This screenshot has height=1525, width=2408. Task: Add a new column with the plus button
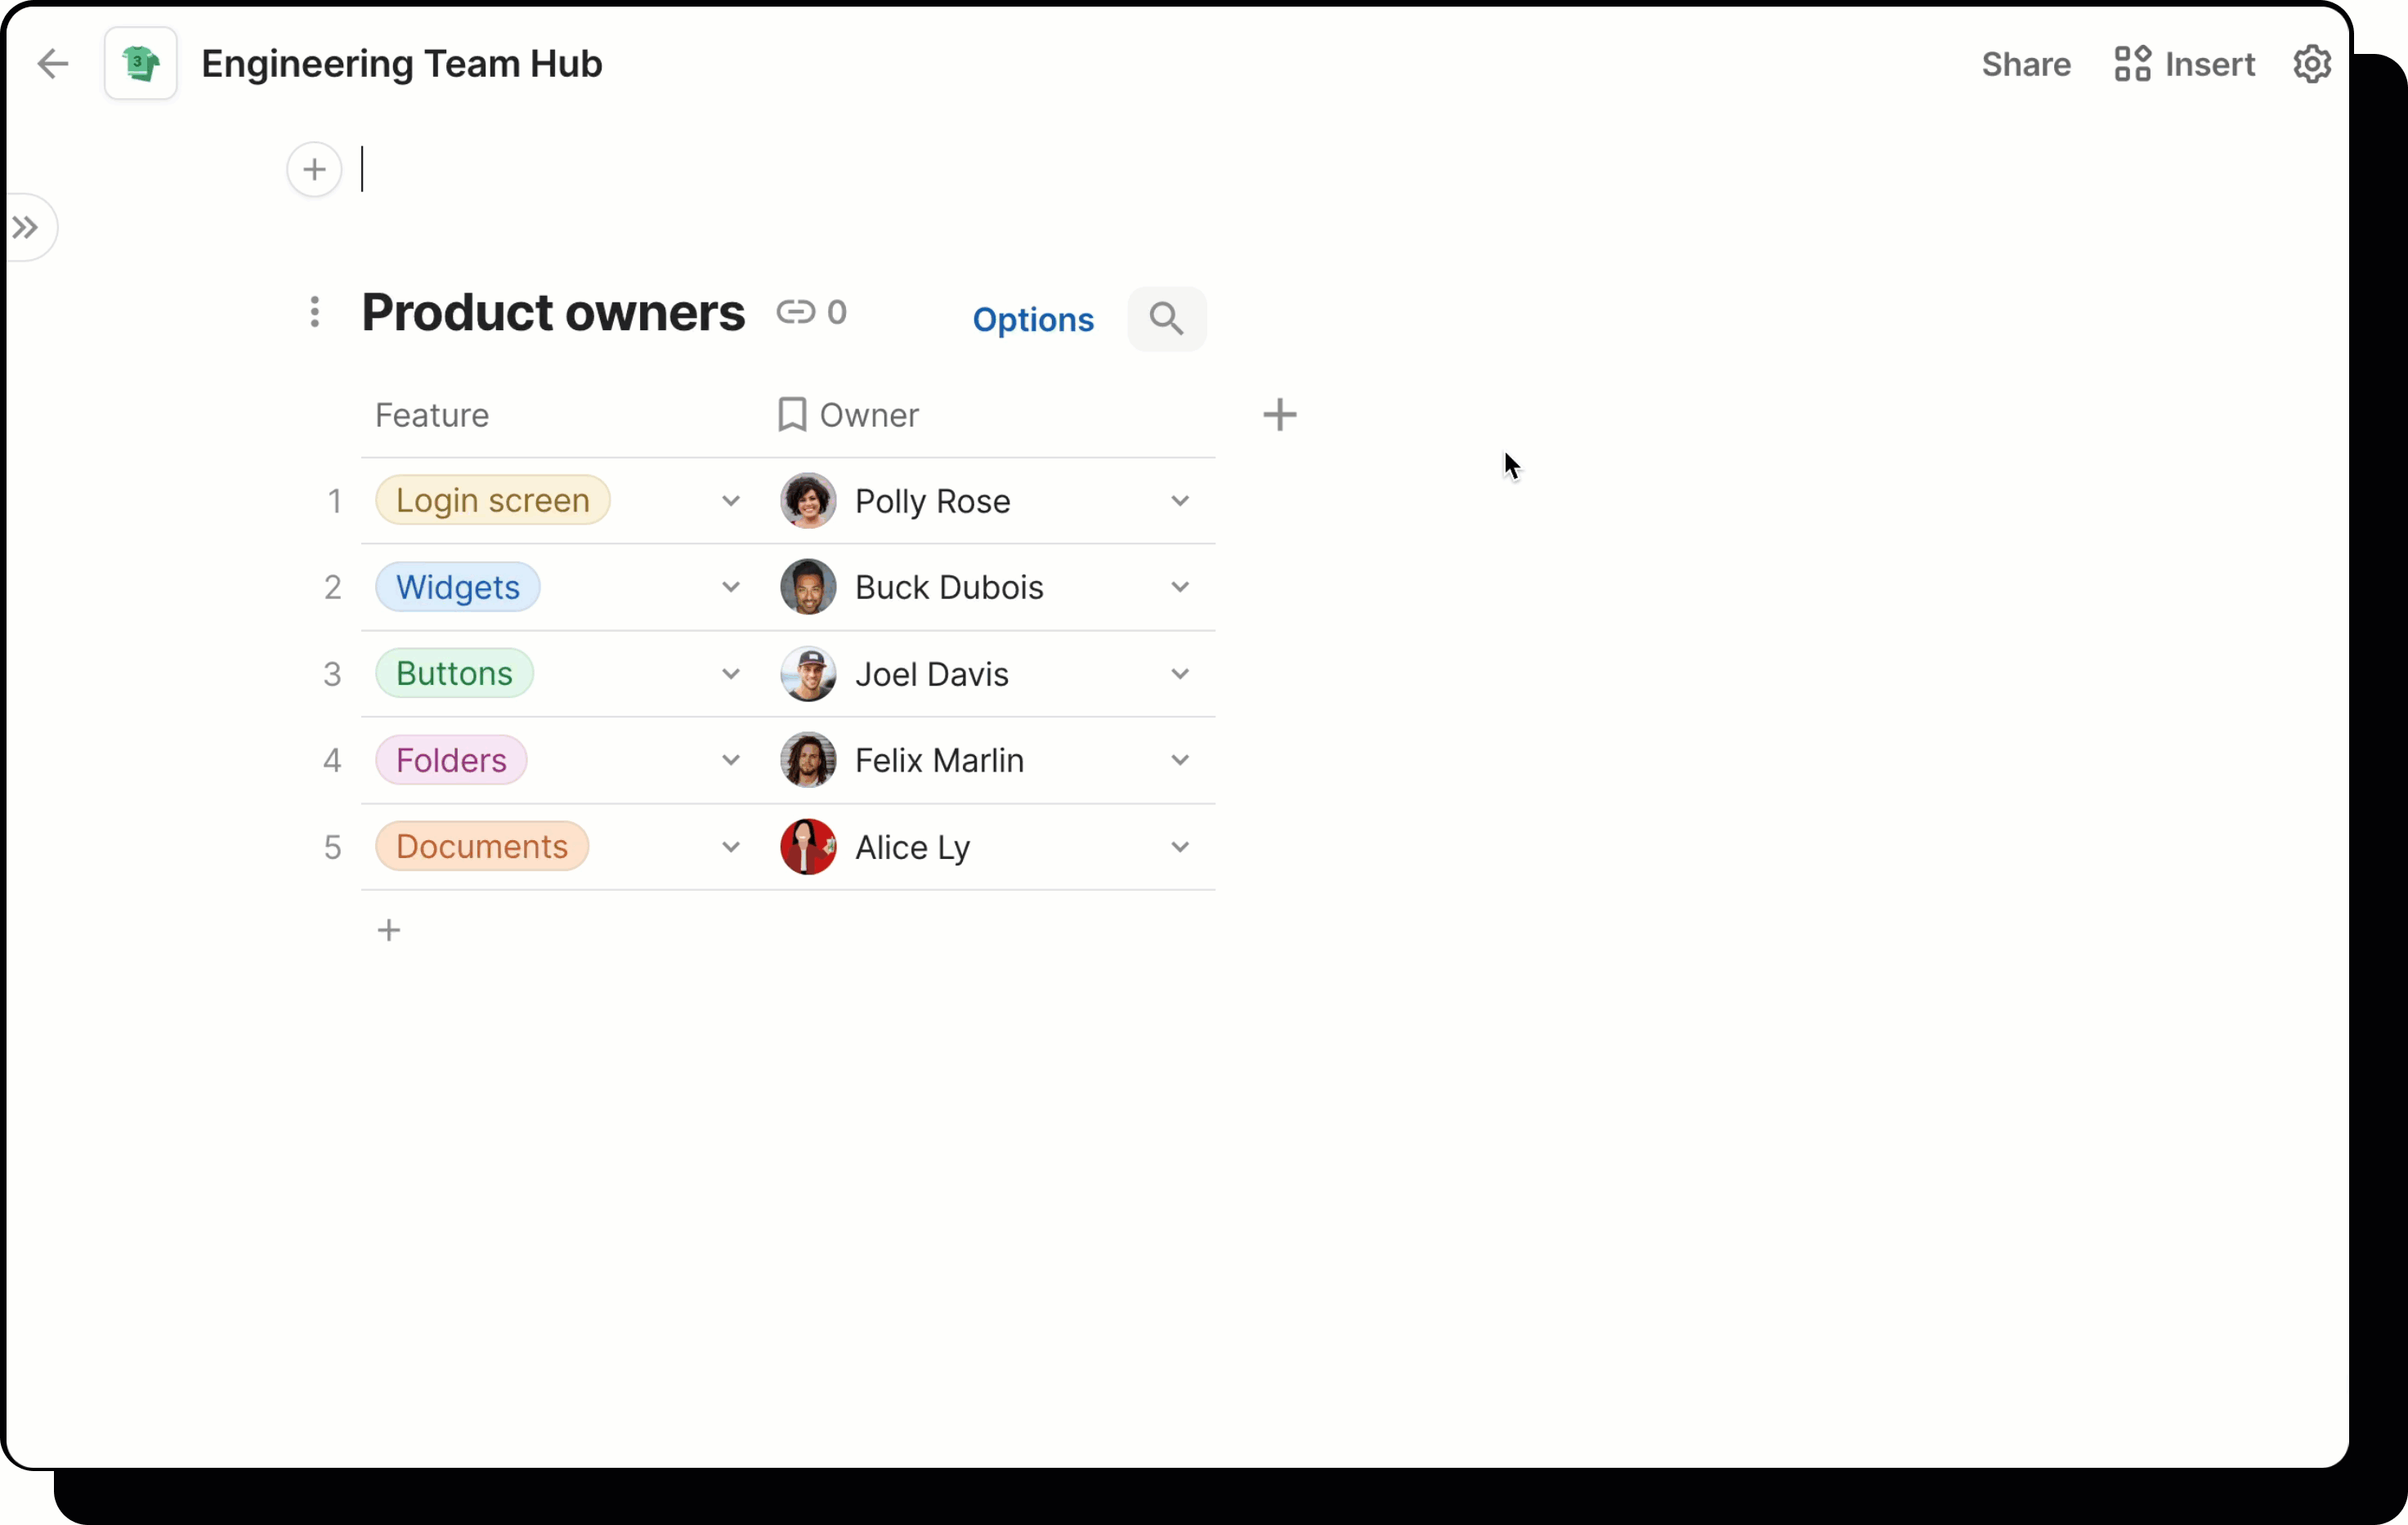1281,415
